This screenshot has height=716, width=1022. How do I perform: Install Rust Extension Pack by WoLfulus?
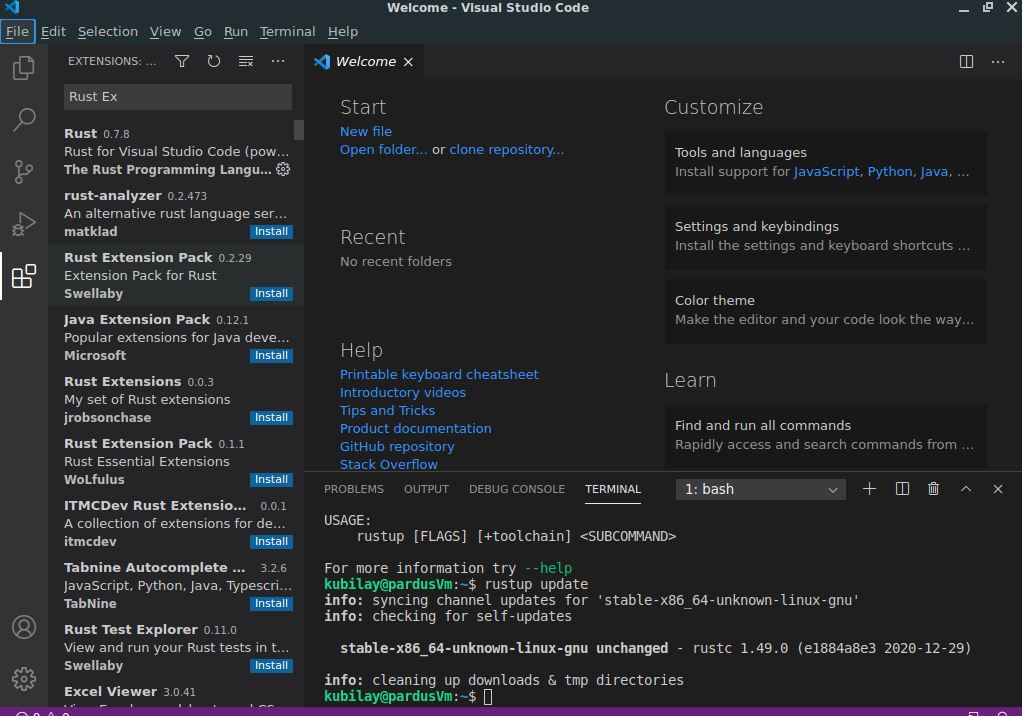(271, 480)
